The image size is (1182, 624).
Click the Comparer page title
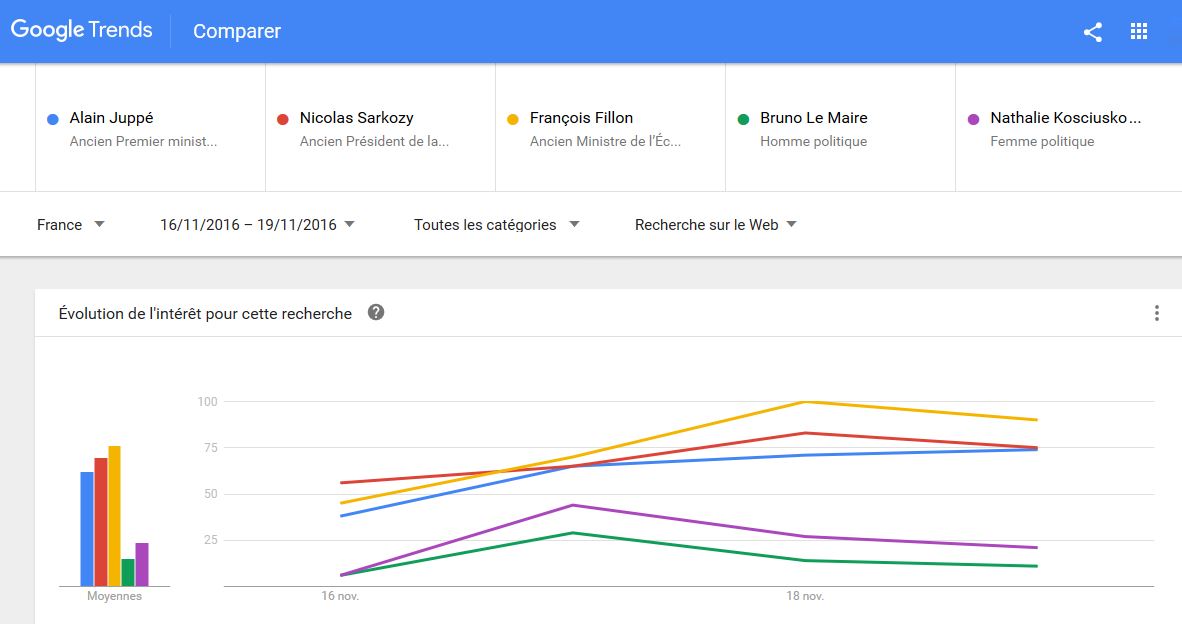point(237,31)
